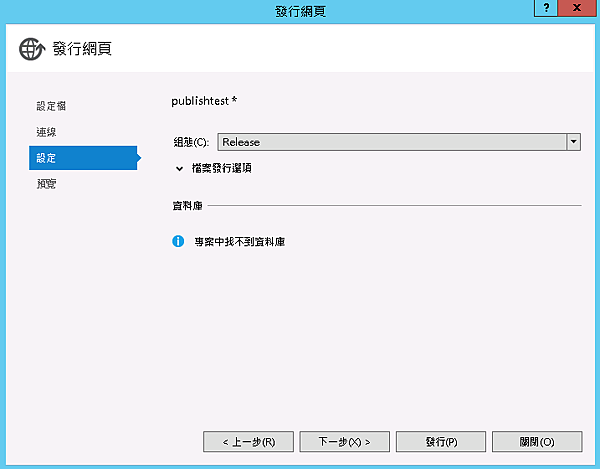600x469 pixels.
Task: Click the publishtest * profile name
Action: (204, 101)
